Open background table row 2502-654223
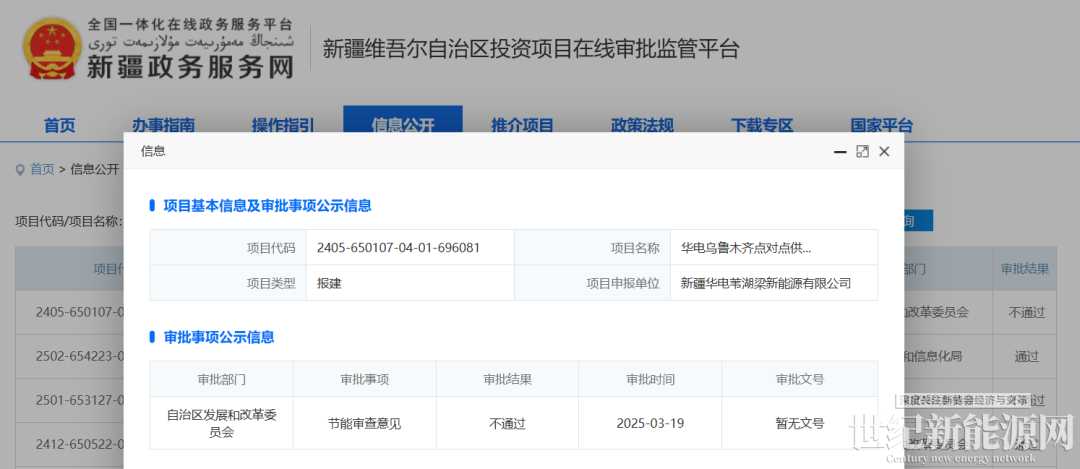 [x=77, y=356]
